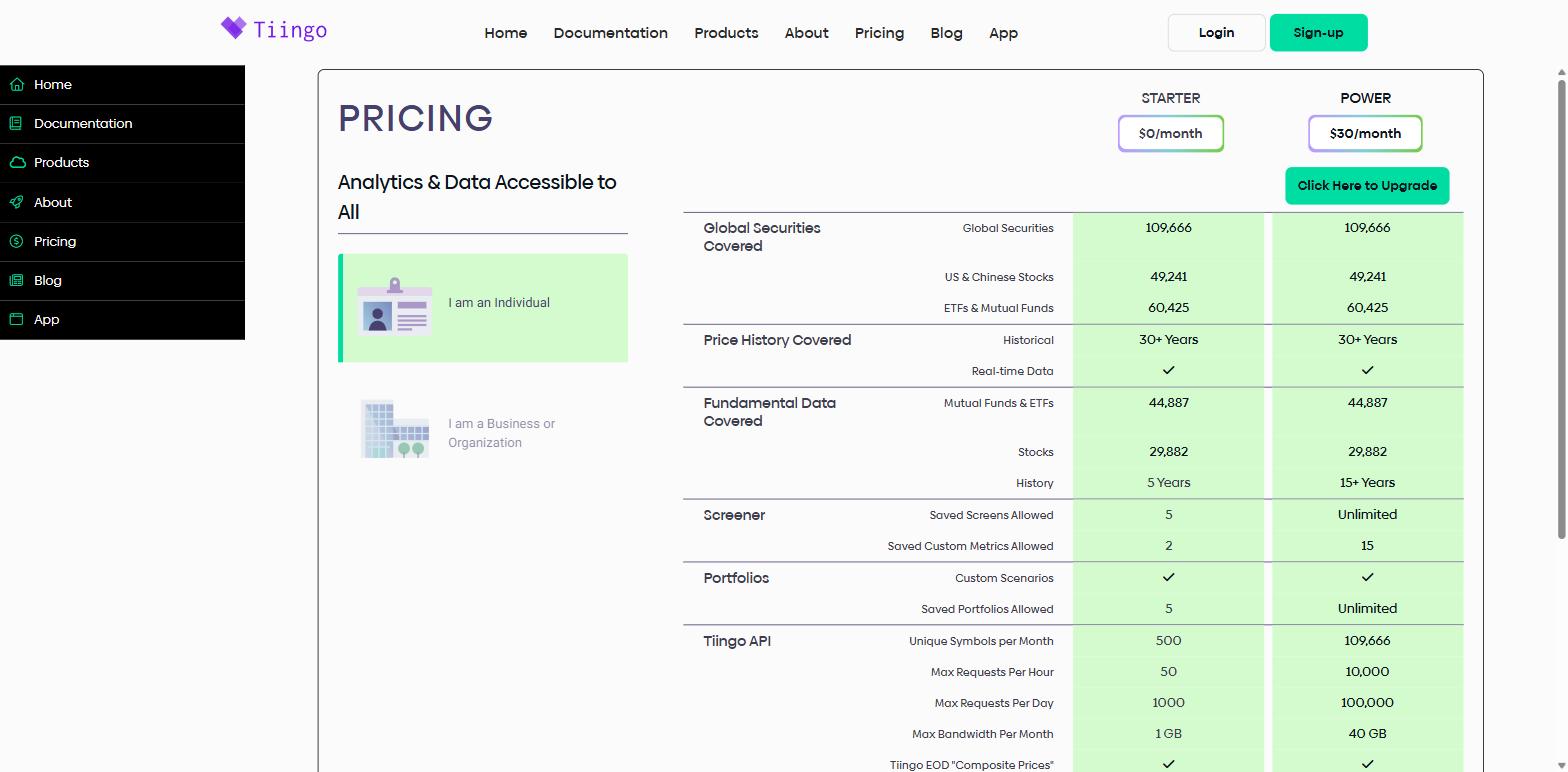This screenshot has width=1568, height=772.
Task: Click the Starter Tiingo EOD Composite Prices checkmark
Action: point(1168,764)
